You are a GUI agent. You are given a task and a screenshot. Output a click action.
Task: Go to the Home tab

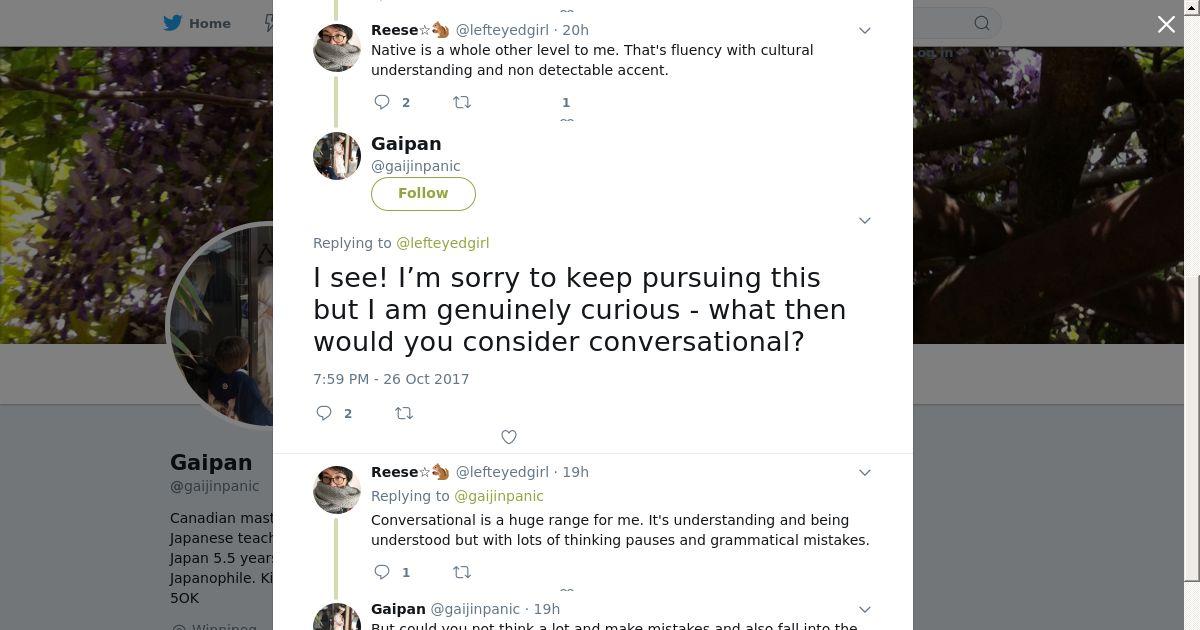[198, 23]
